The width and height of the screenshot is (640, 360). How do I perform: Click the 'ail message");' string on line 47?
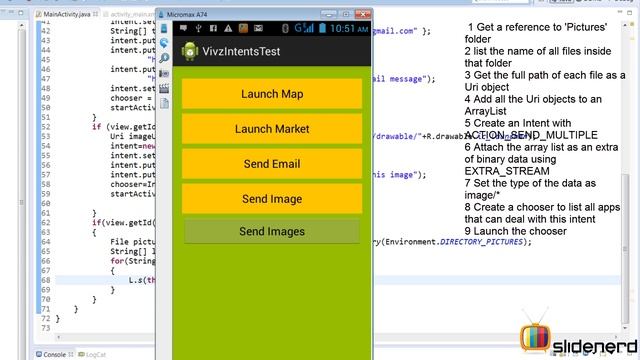coord(404,79)
